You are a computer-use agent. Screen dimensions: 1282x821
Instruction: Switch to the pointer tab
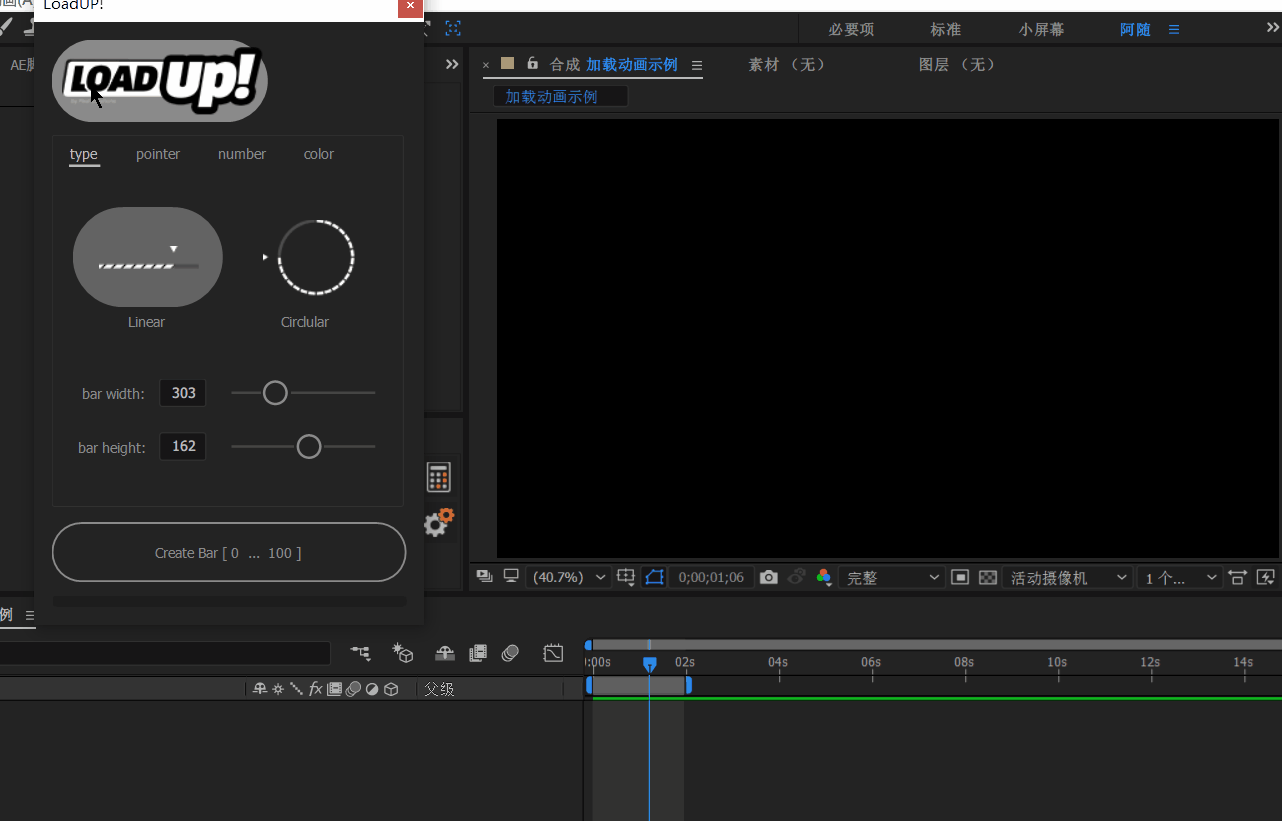tap(158, 154)
